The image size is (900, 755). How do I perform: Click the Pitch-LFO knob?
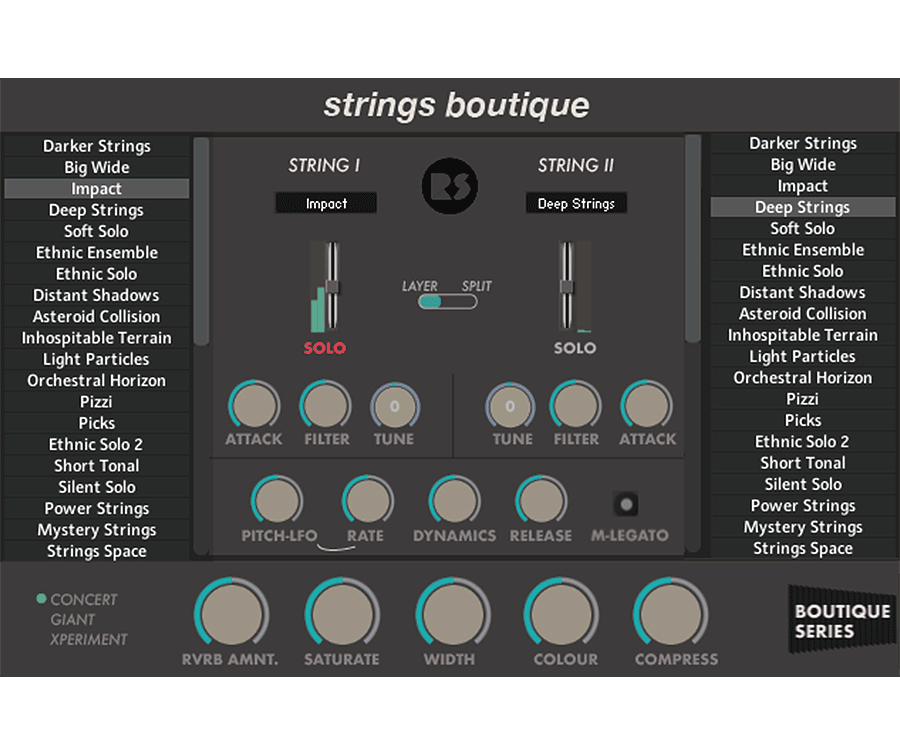click(x=277, y=501)
